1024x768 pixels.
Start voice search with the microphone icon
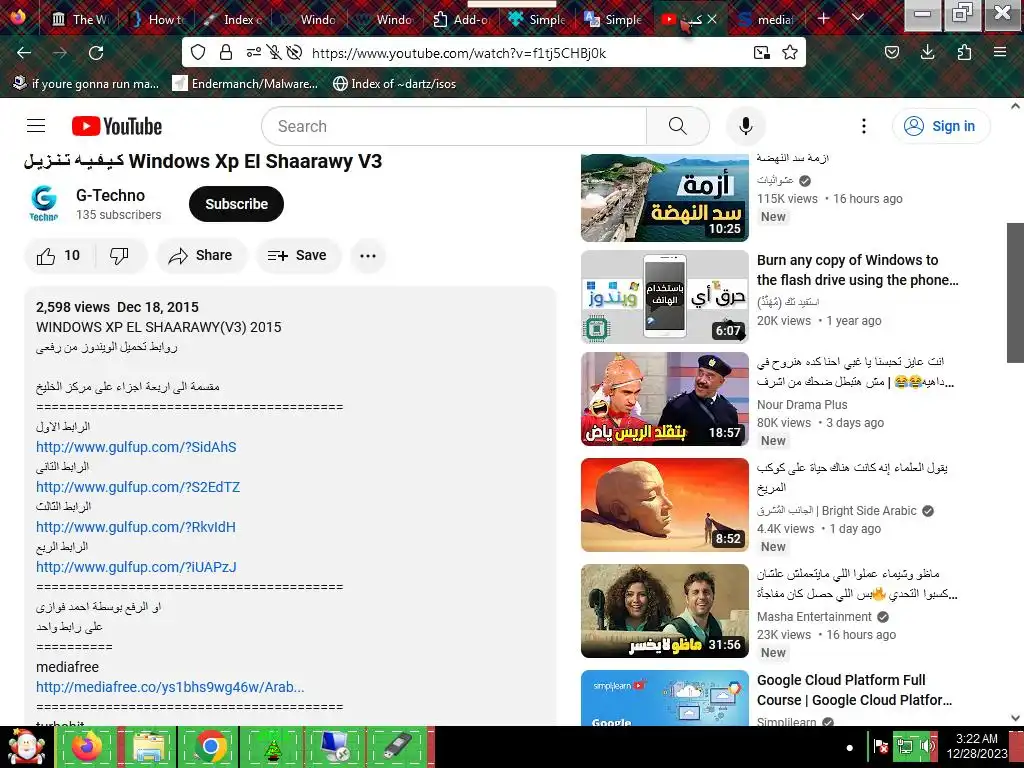(745, 126)
